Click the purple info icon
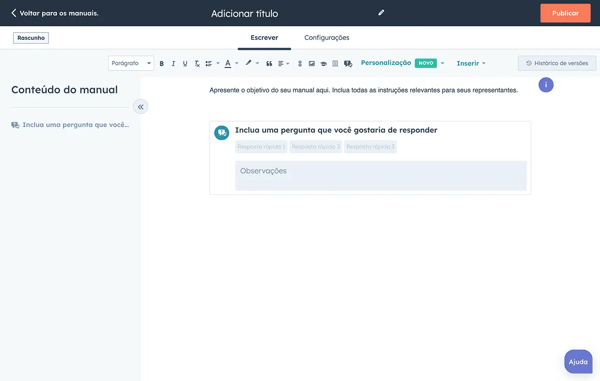This screenshot has width=600, height=381. (546, 85)
